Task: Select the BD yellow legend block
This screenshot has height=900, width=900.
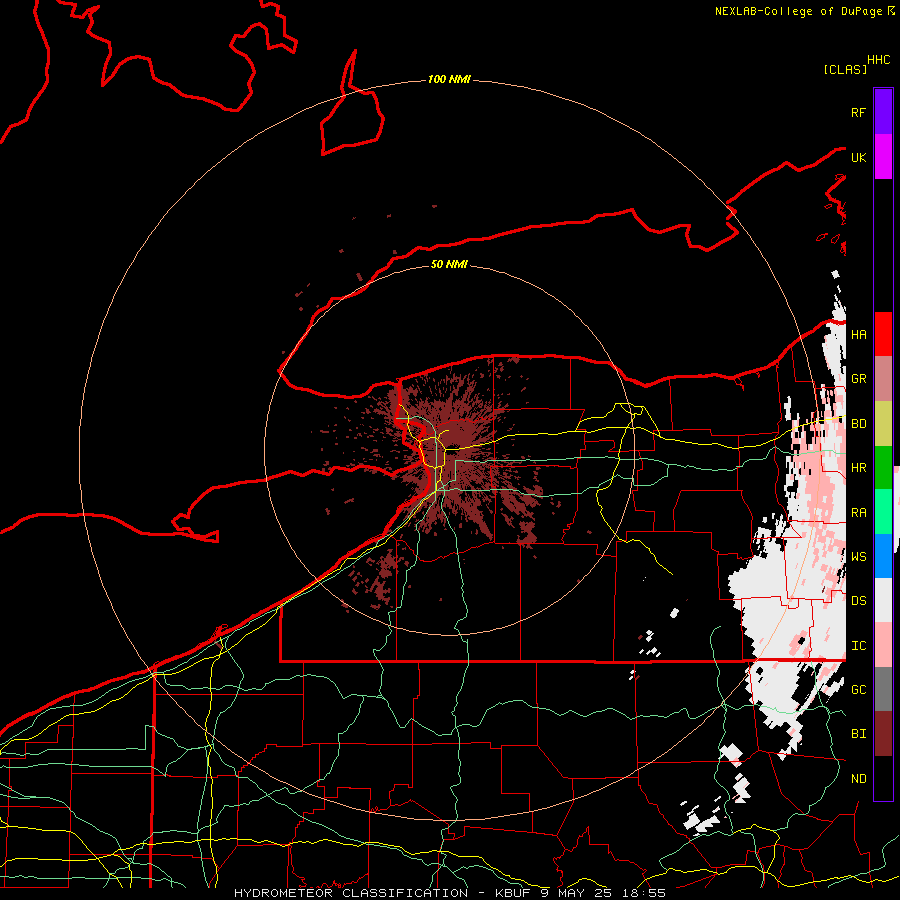Action: click(883, 424)
